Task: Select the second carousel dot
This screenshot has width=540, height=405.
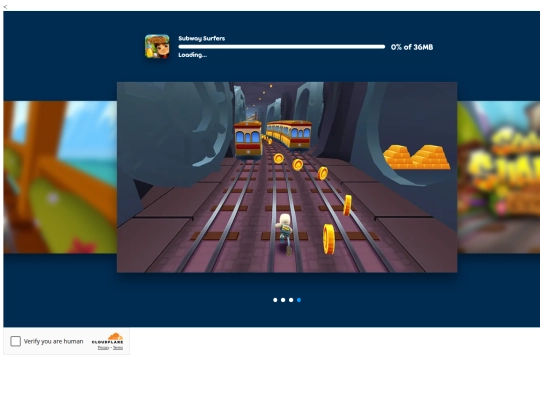Action: (283, 300)
